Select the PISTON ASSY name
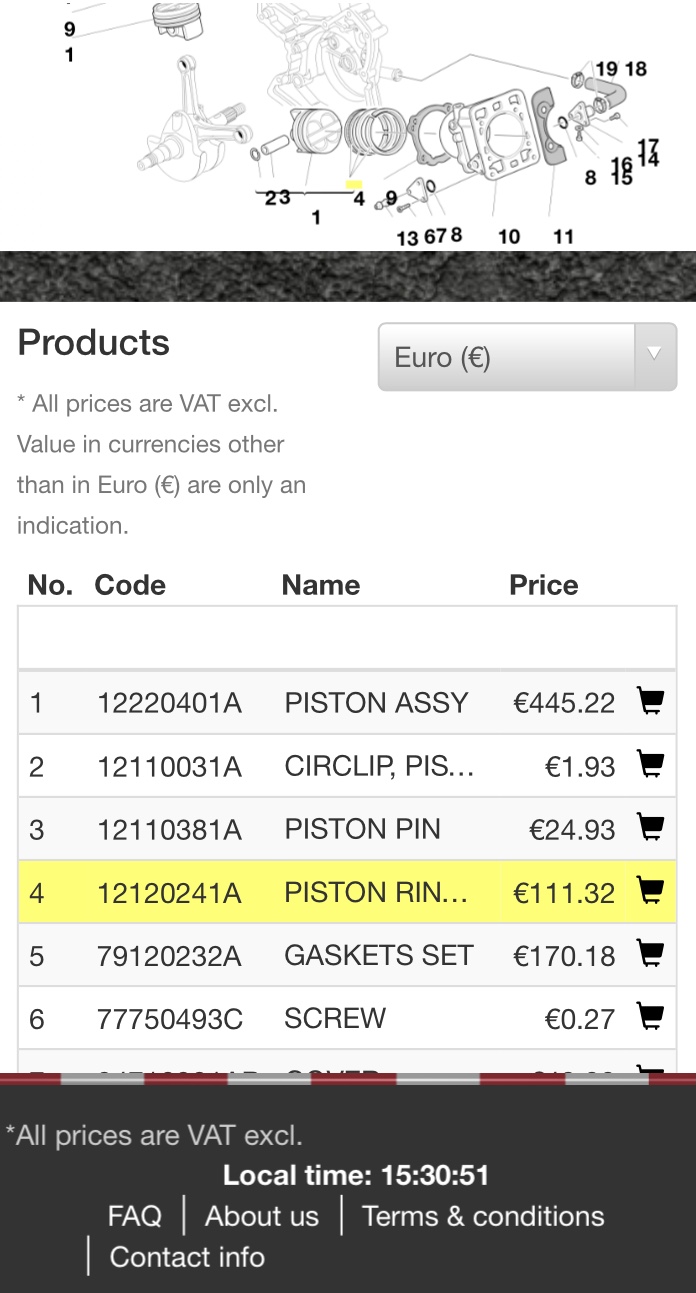696x1293 pixels. [376, 703]
